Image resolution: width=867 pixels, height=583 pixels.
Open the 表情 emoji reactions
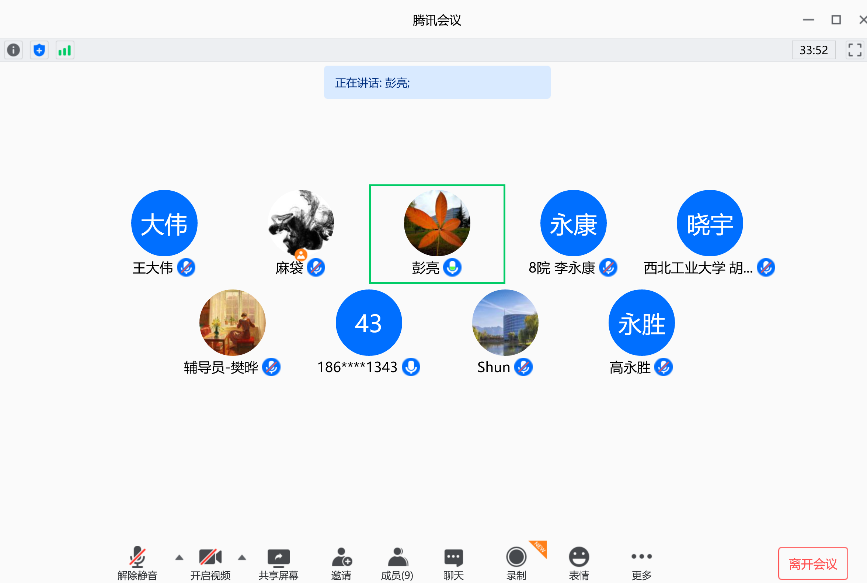coord(579,563)
